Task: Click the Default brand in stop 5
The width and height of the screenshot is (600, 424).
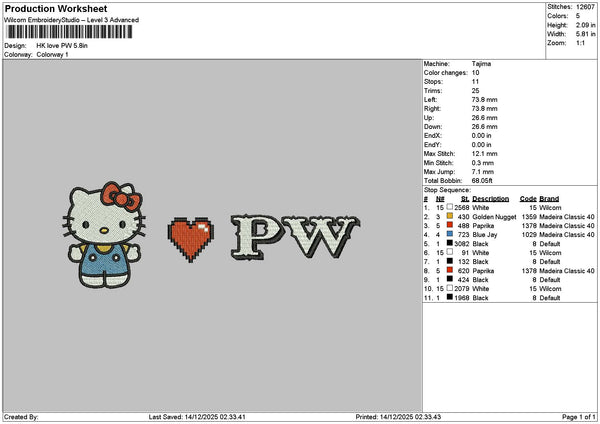Action: pos(549,244)
